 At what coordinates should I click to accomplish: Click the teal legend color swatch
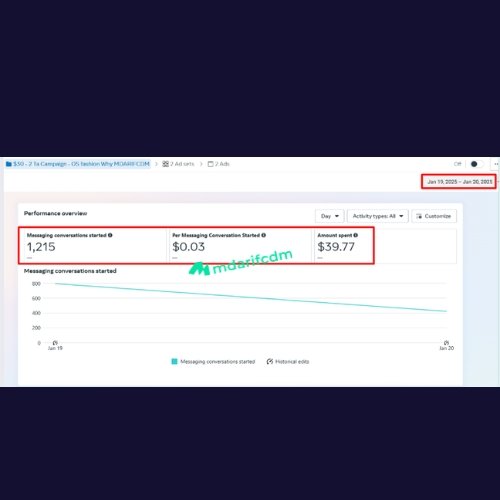click(174, 361)
